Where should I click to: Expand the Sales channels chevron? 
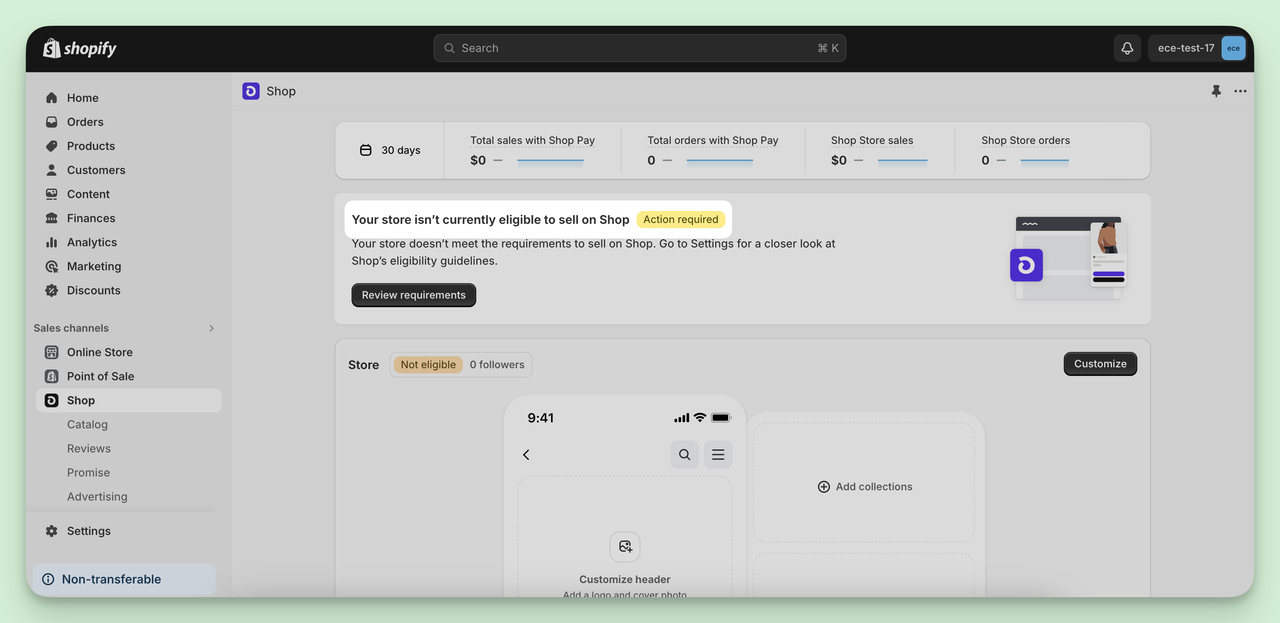coord(211,328)
